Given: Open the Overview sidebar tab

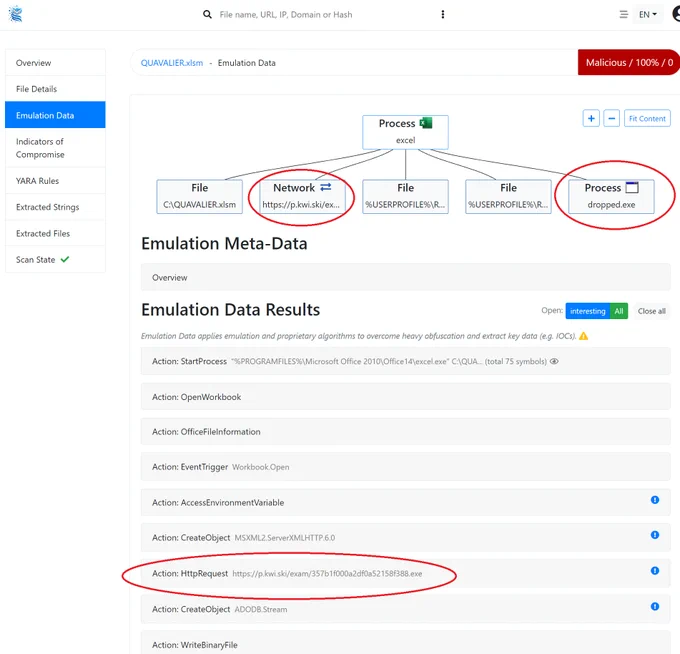Looking at the screenshot, I should pos(55,63).
